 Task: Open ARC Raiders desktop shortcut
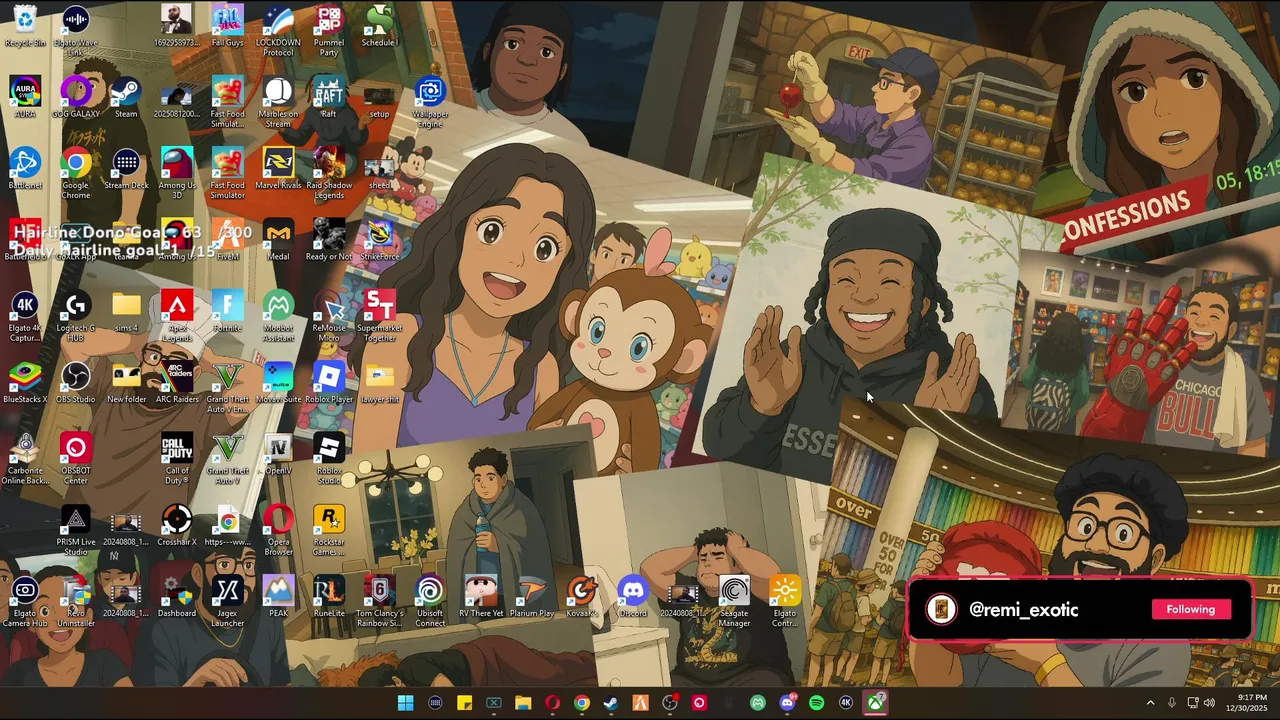click(177, 384)
